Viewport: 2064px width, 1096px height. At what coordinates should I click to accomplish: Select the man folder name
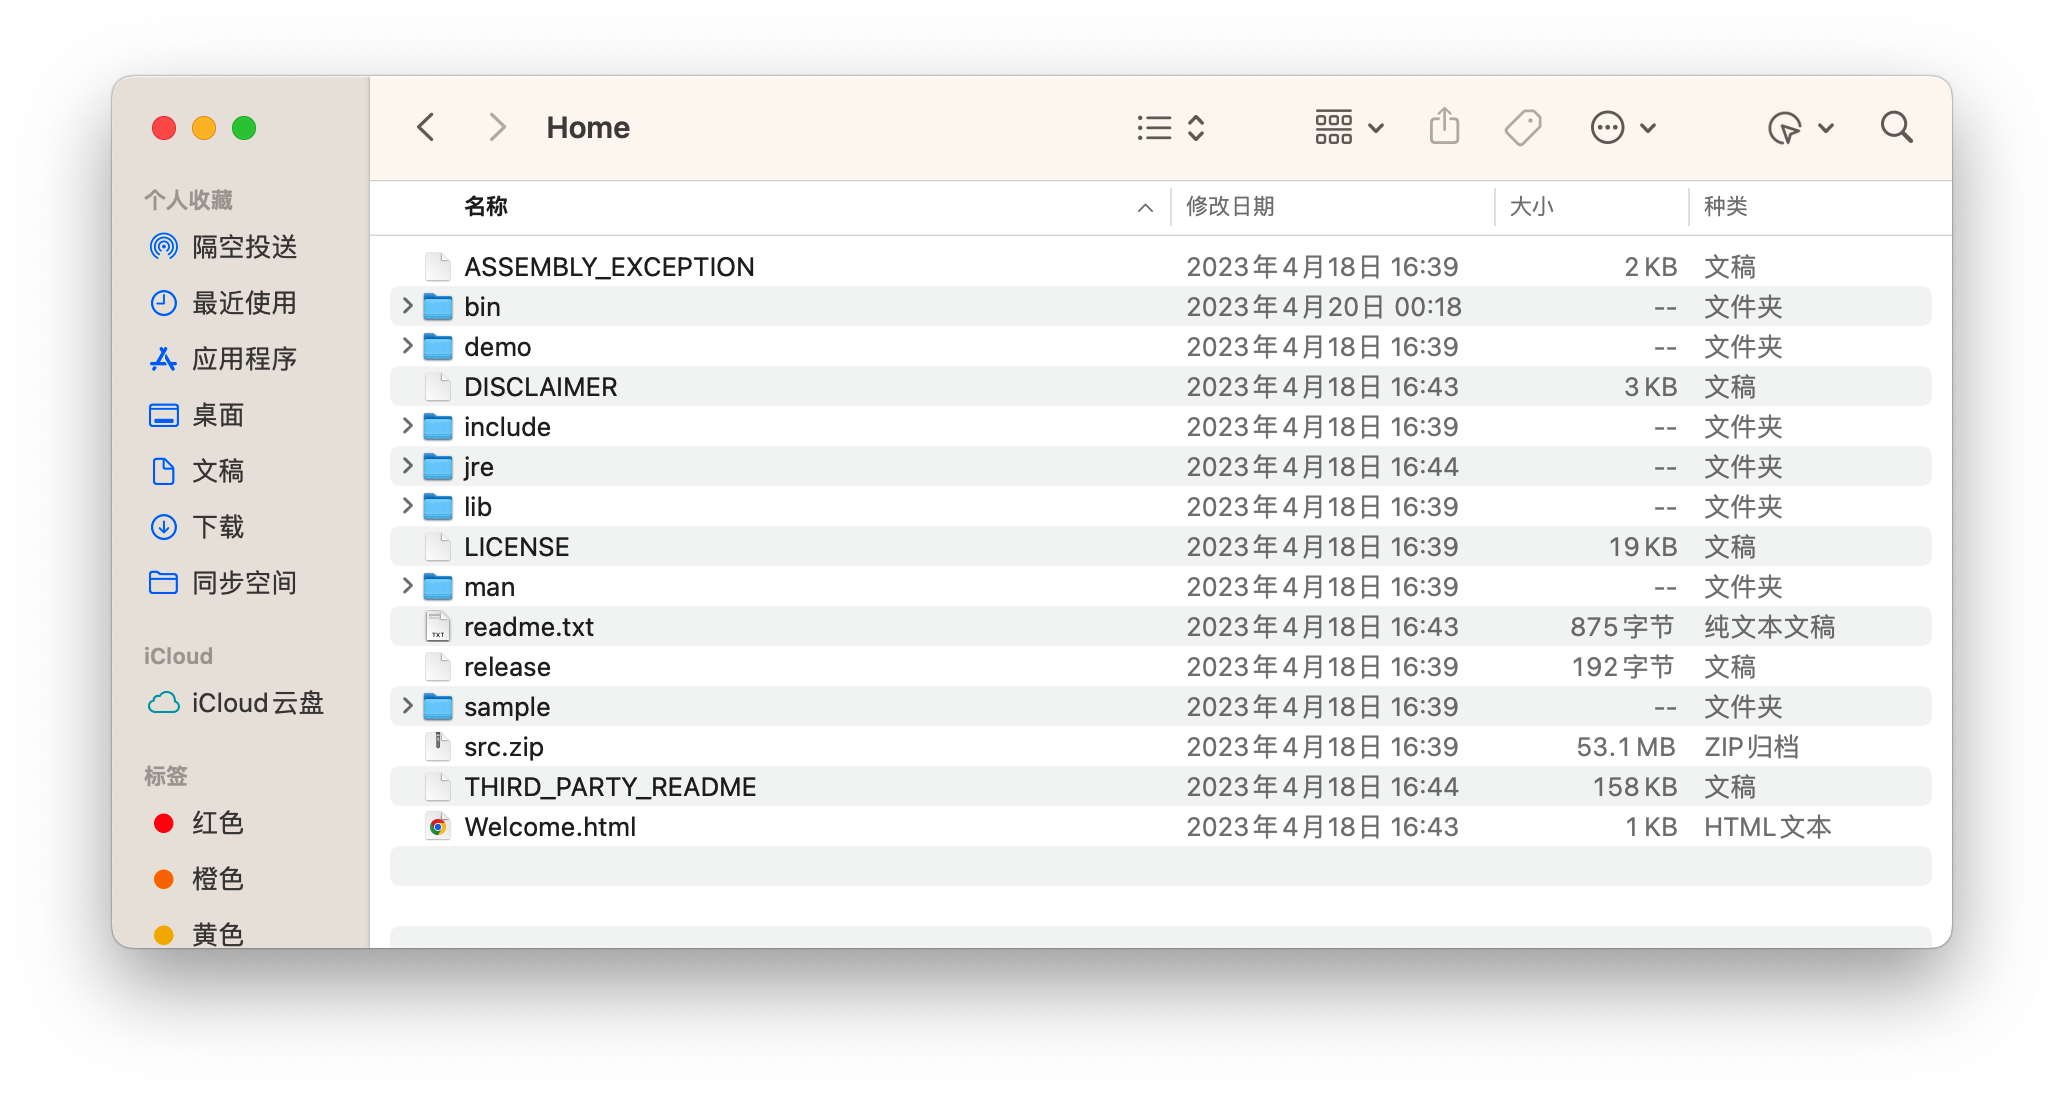tap(489, 587)
